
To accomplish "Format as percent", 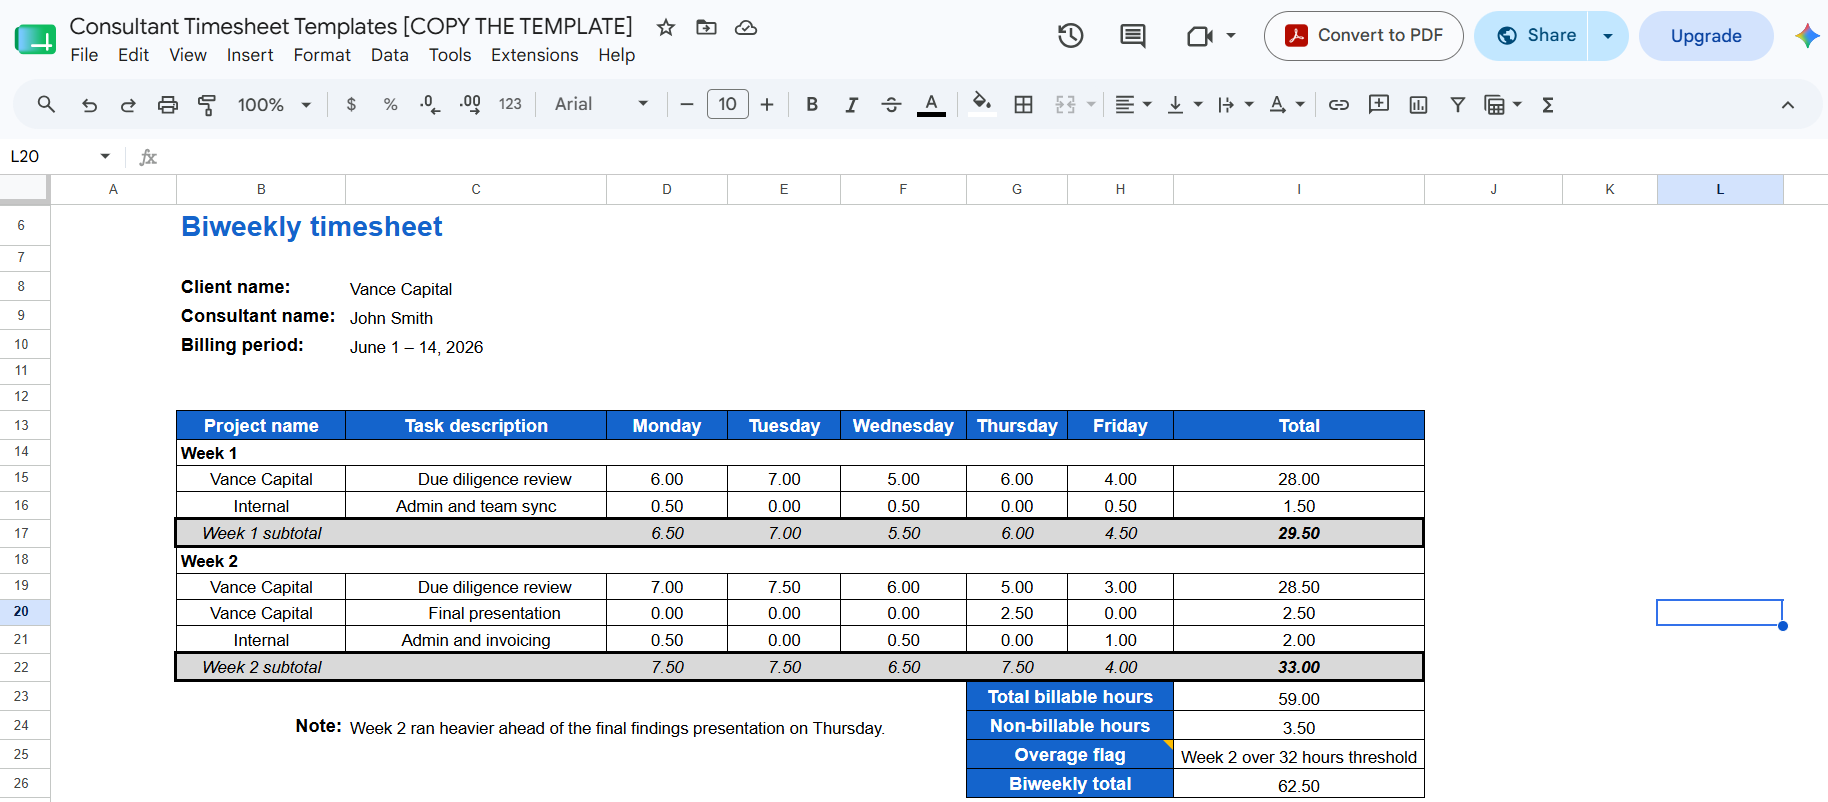I will click(x=390, y=104).
